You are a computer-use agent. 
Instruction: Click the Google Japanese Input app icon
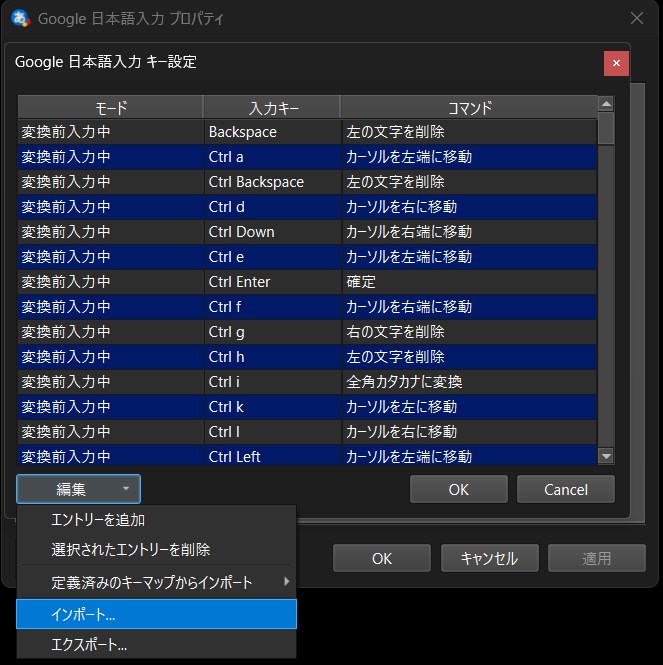19,19
